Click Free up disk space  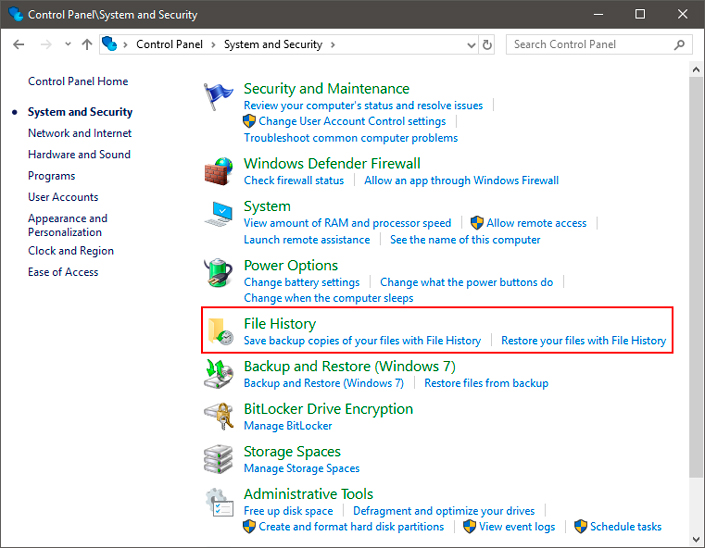point(288,511)
